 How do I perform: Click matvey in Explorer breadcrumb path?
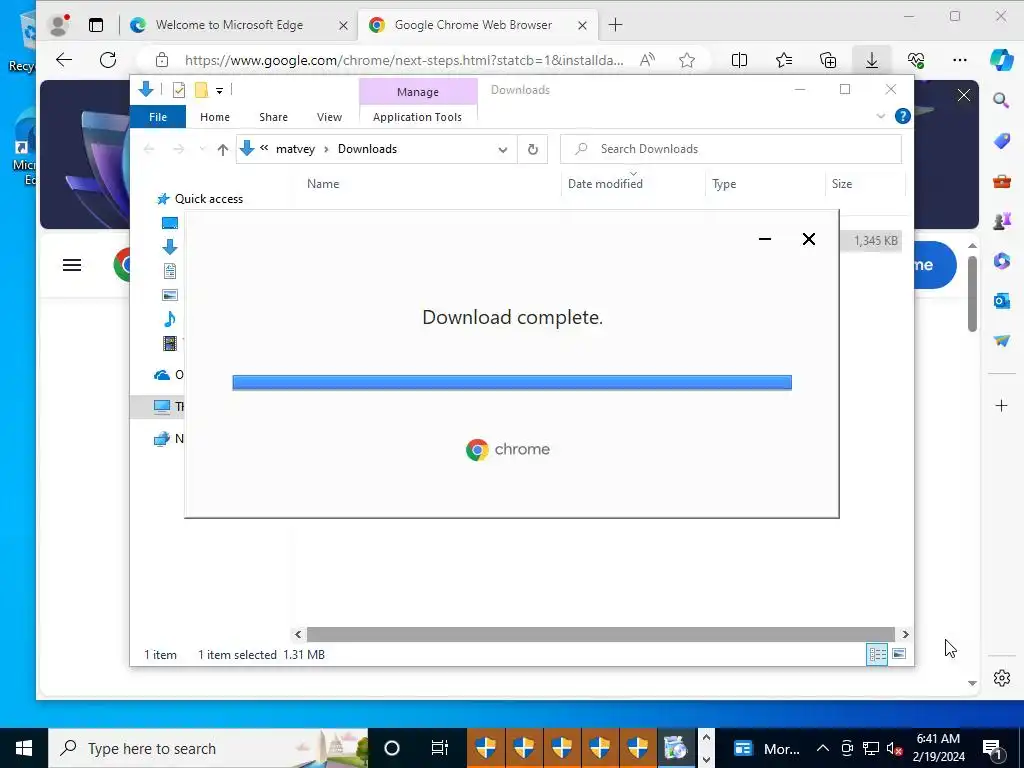pyautogui.click(x=295, y=149)
